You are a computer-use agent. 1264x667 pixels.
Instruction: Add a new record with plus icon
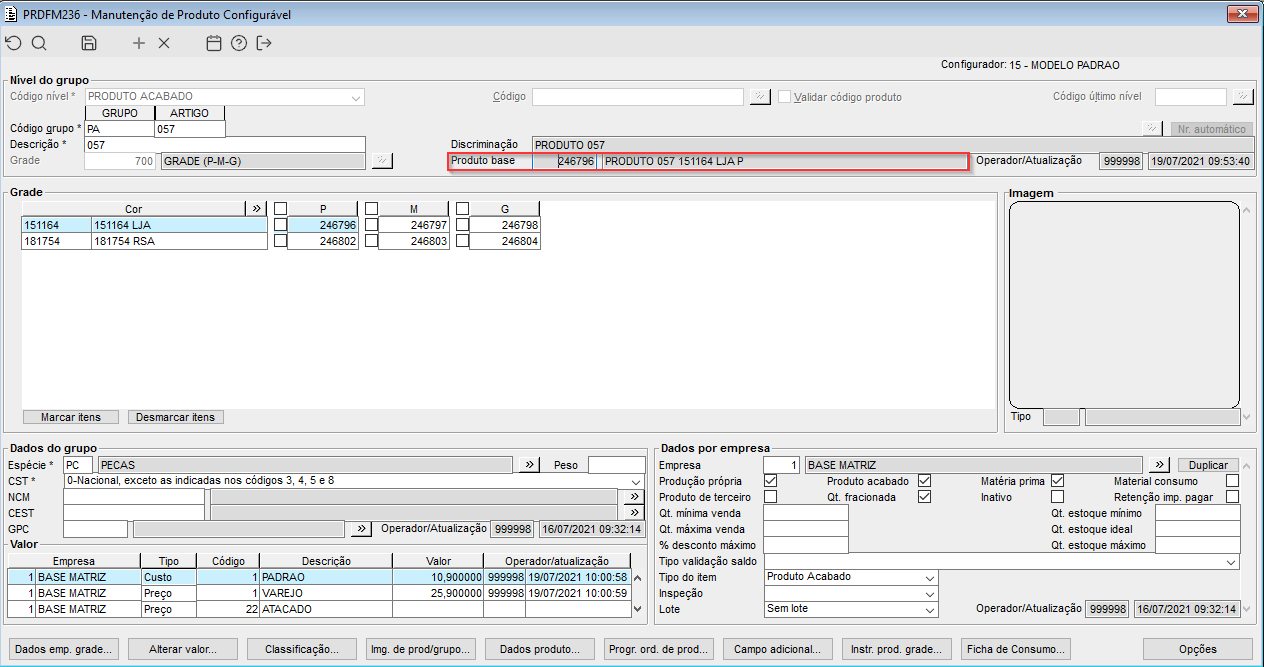click(x=139, y=43)
